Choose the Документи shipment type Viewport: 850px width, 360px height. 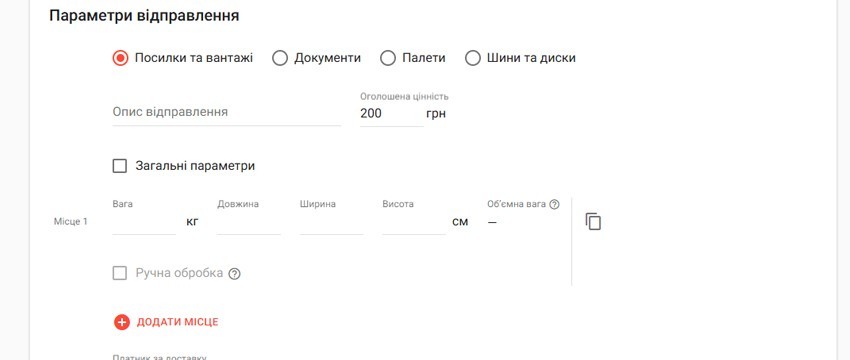click(280, 58)
